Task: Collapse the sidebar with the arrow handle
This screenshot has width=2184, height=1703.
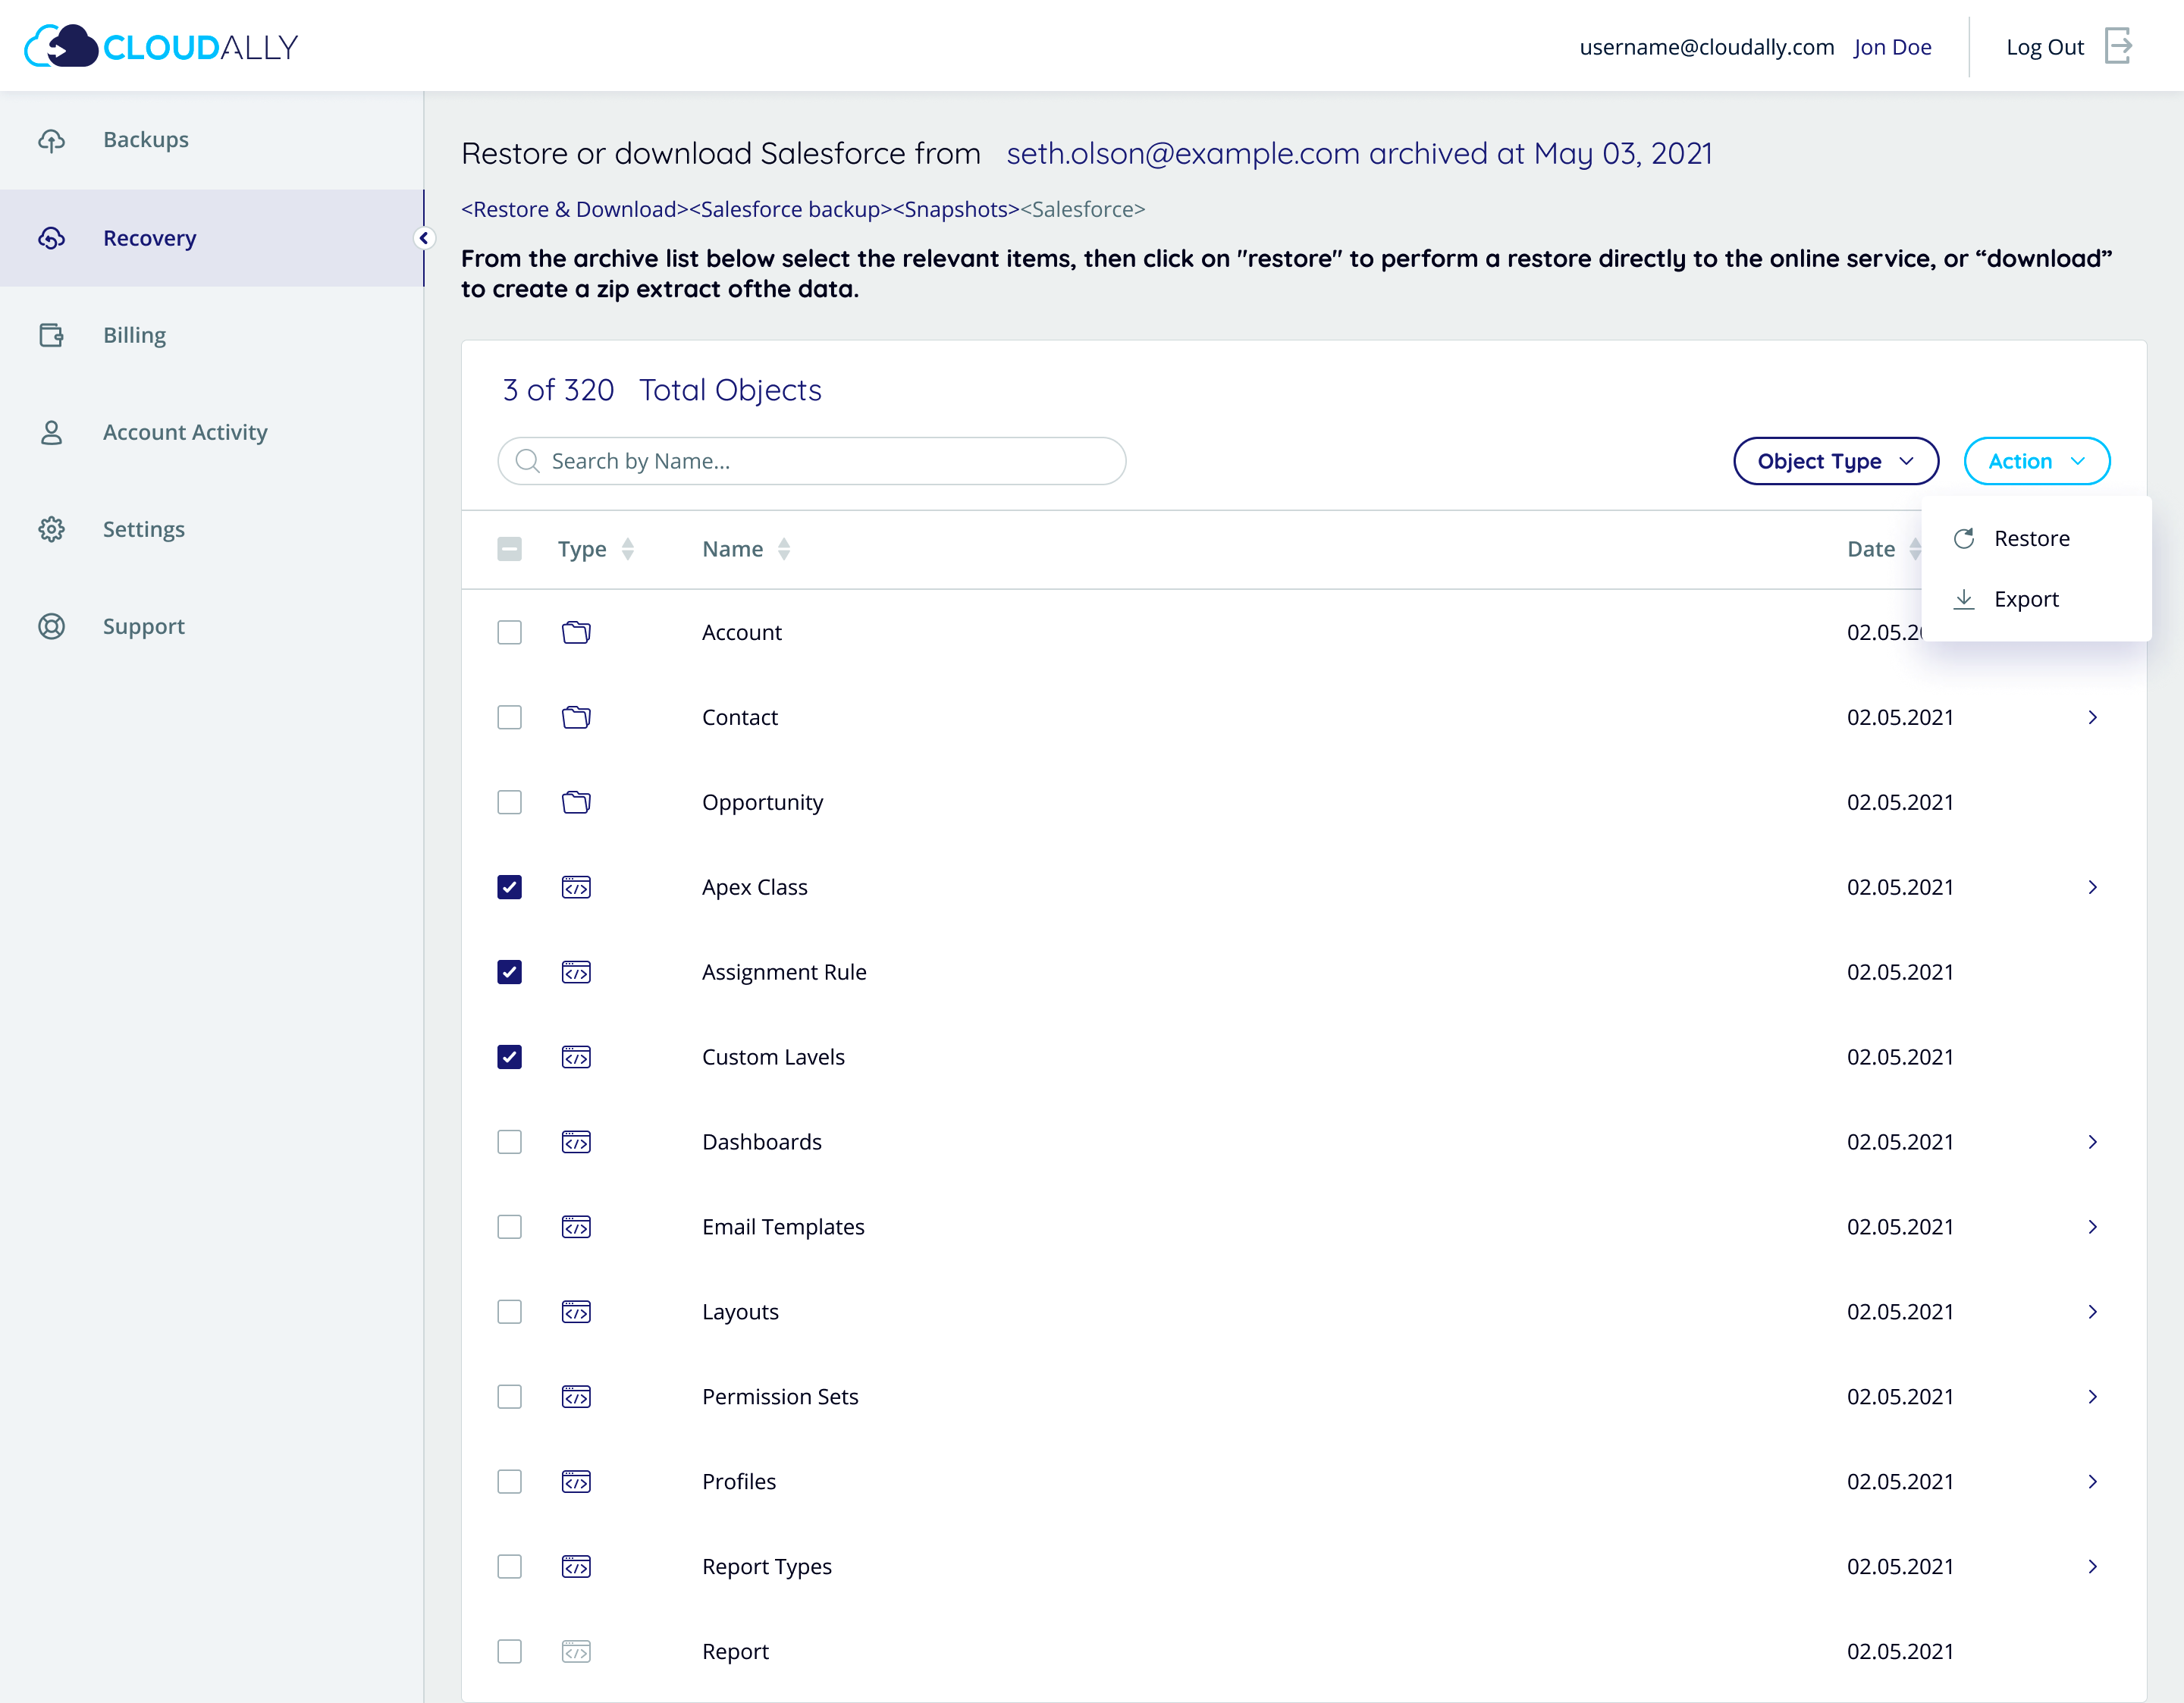Action: click(x=424, y=238)
